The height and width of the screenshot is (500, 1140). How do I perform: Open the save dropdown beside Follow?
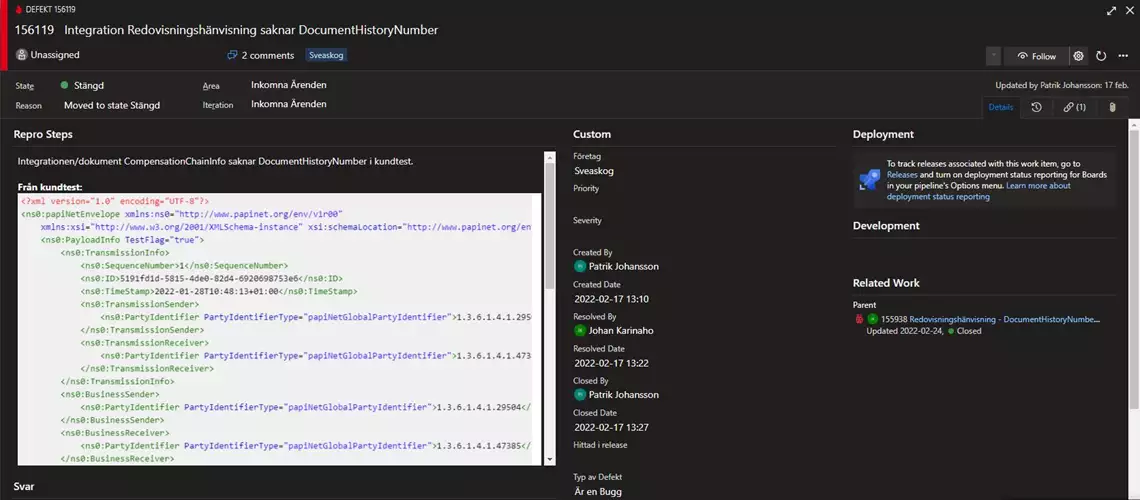(993, 56)
